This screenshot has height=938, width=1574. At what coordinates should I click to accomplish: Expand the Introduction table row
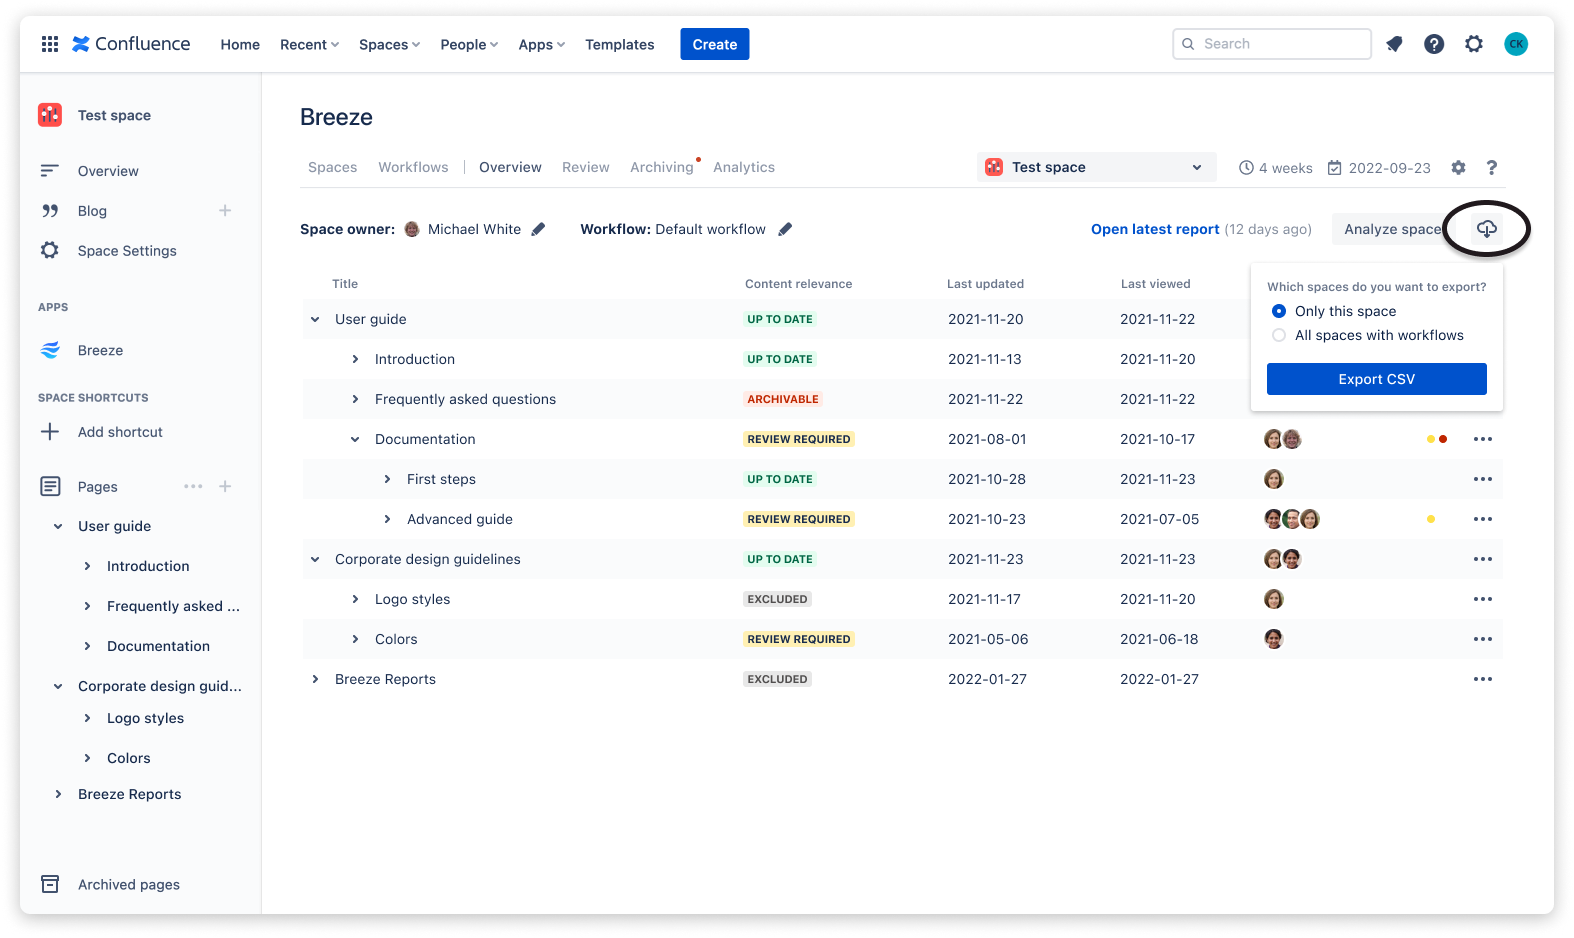coord(355,359)
